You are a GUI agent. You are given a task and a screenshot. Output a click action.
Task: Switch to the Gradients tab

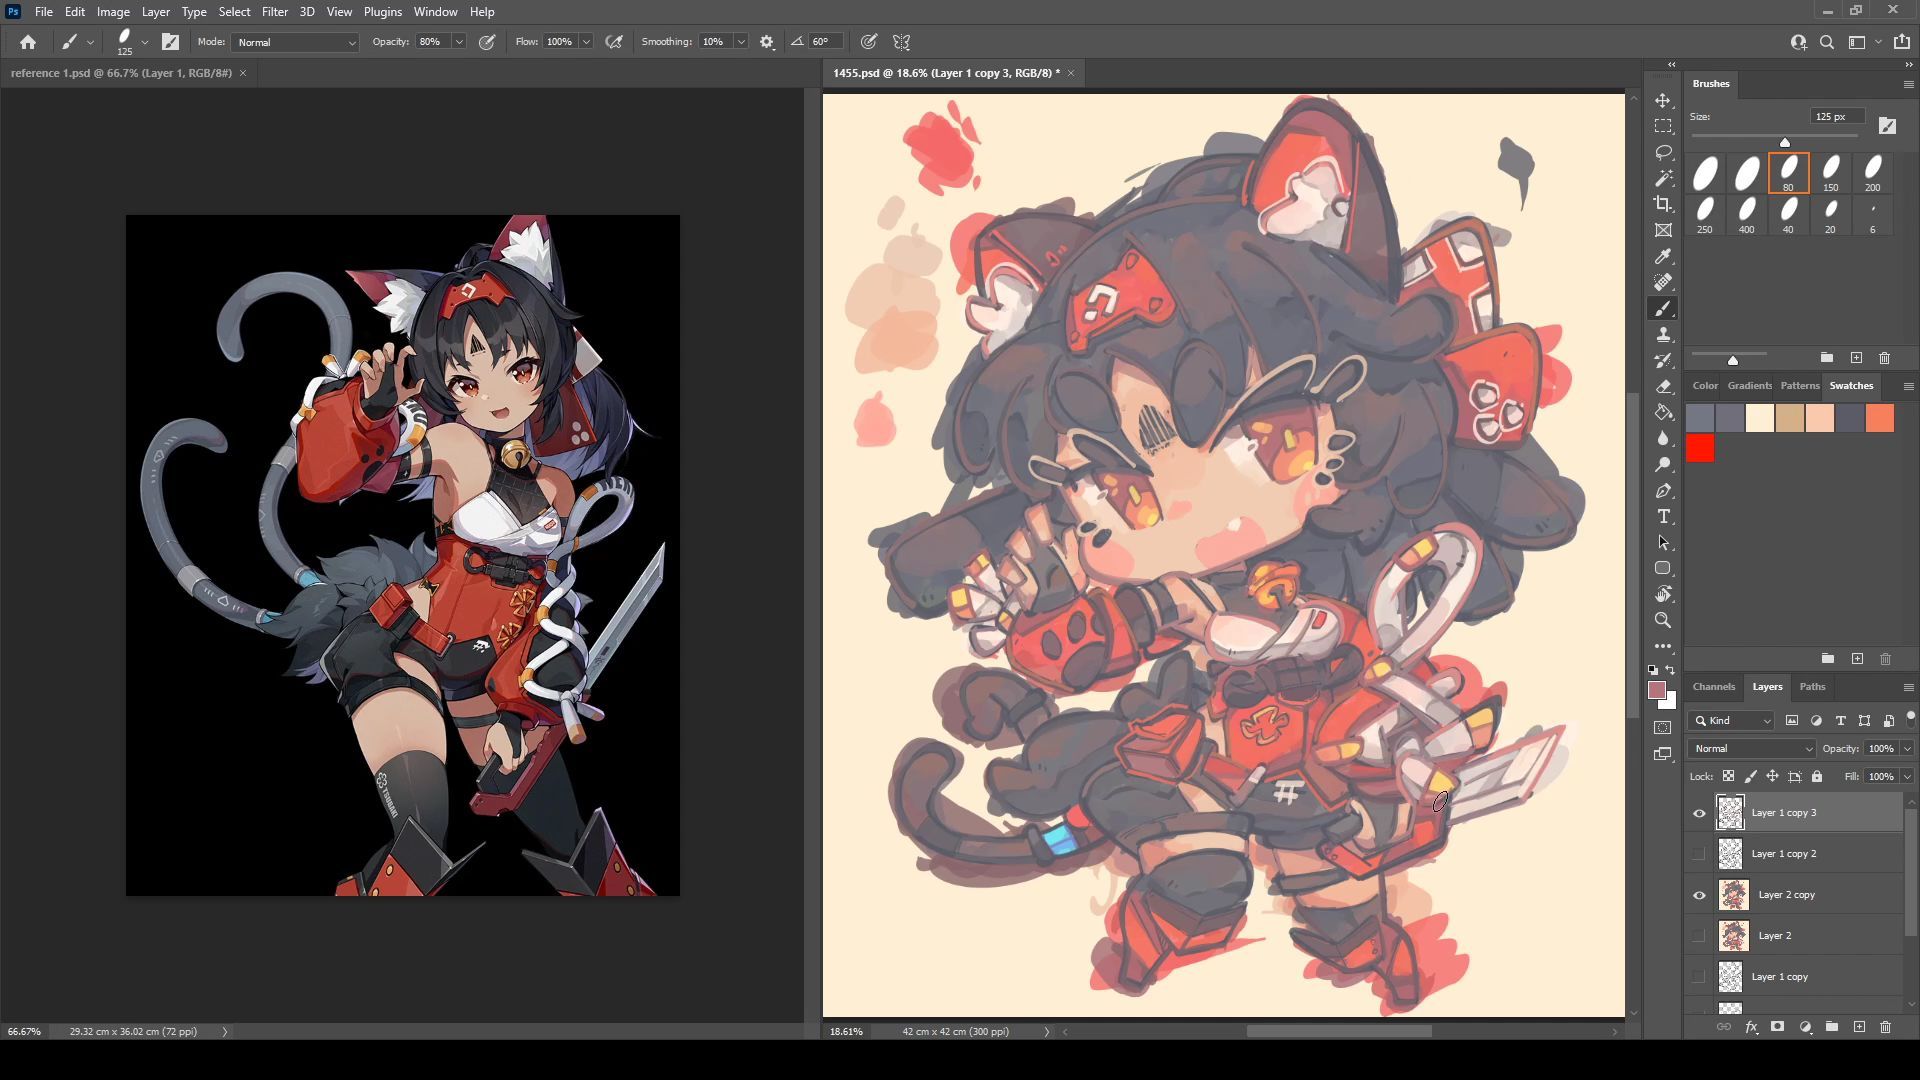[1749, 385]
